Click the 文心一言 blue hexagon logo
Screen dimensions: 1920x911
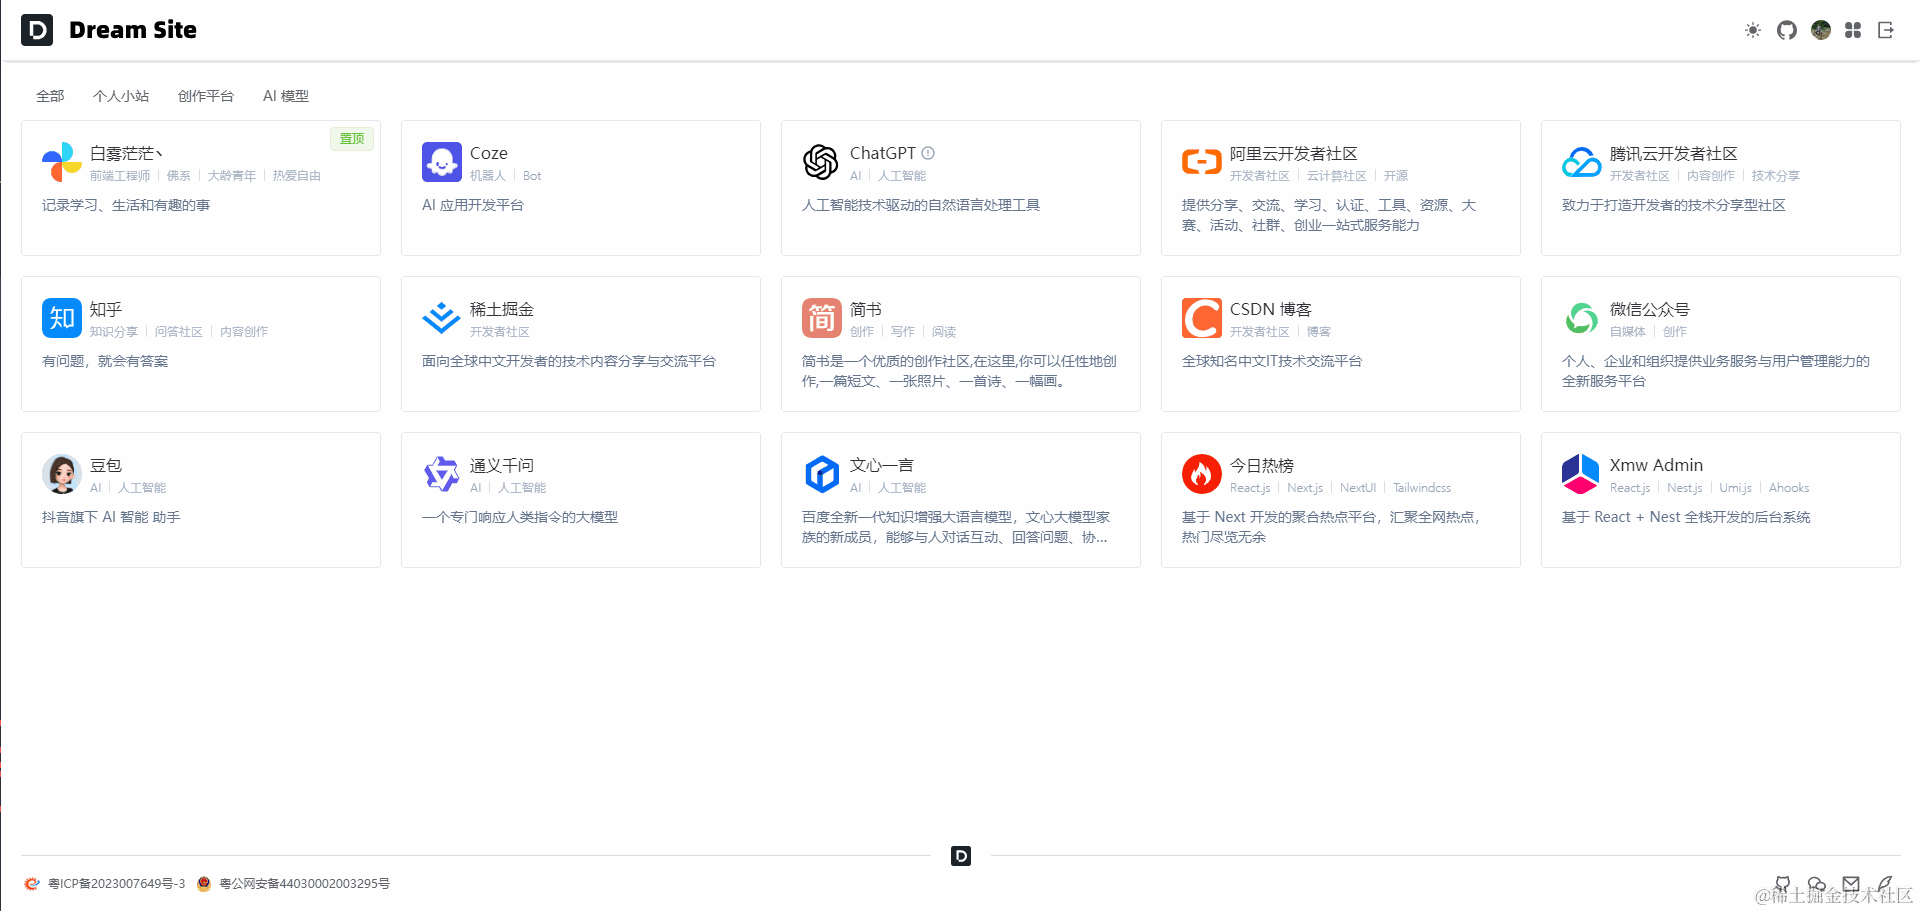(822, 474)
